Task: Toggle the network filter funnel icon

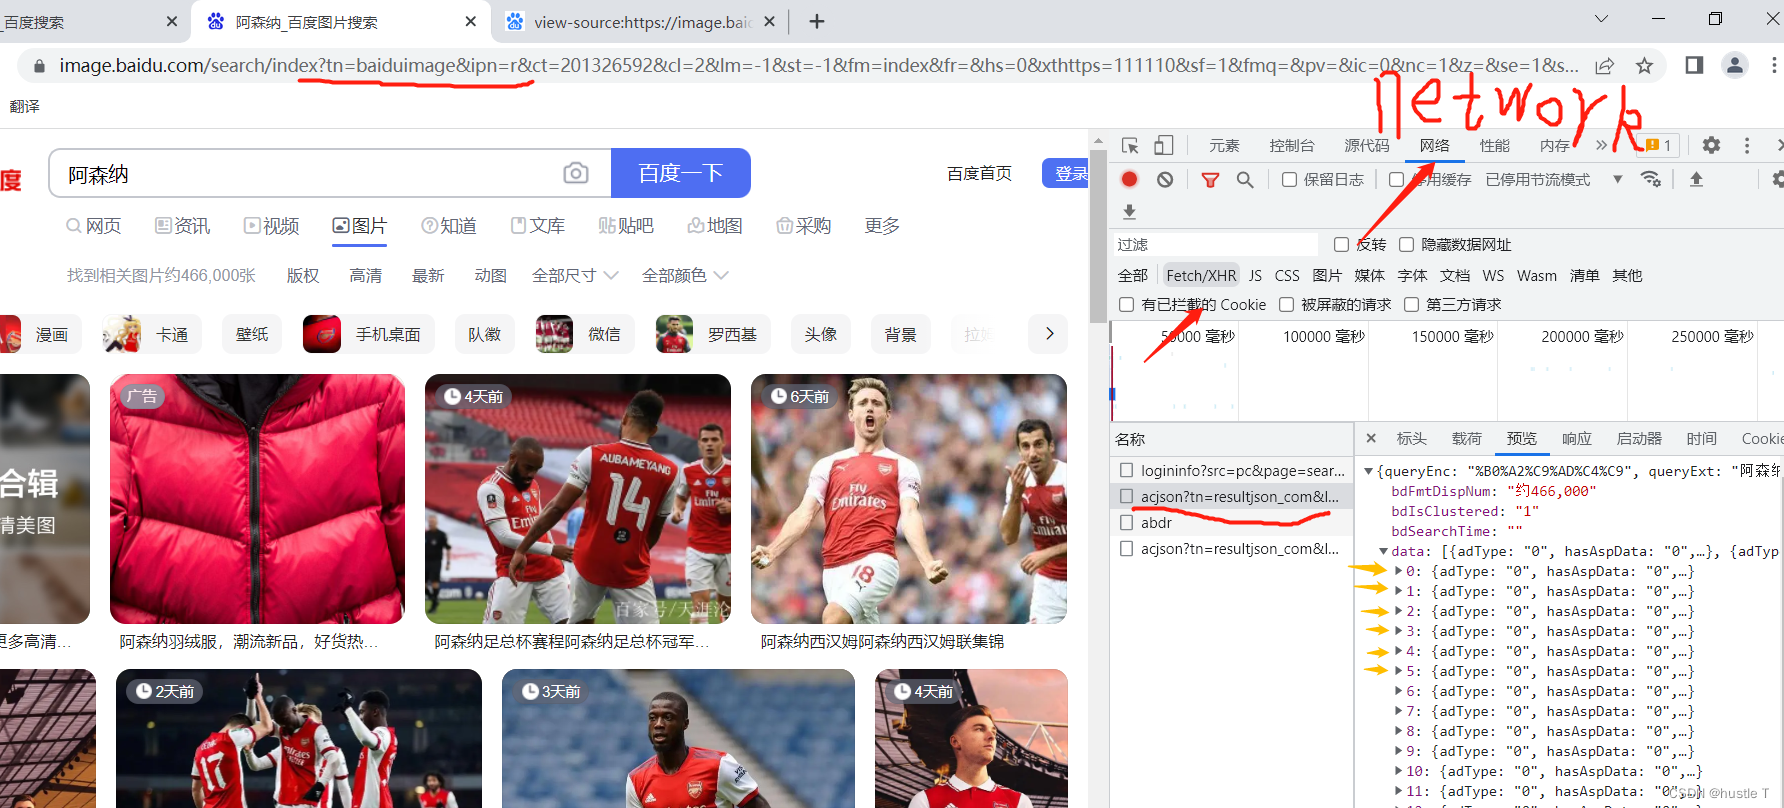Action: click(1210, 180)
